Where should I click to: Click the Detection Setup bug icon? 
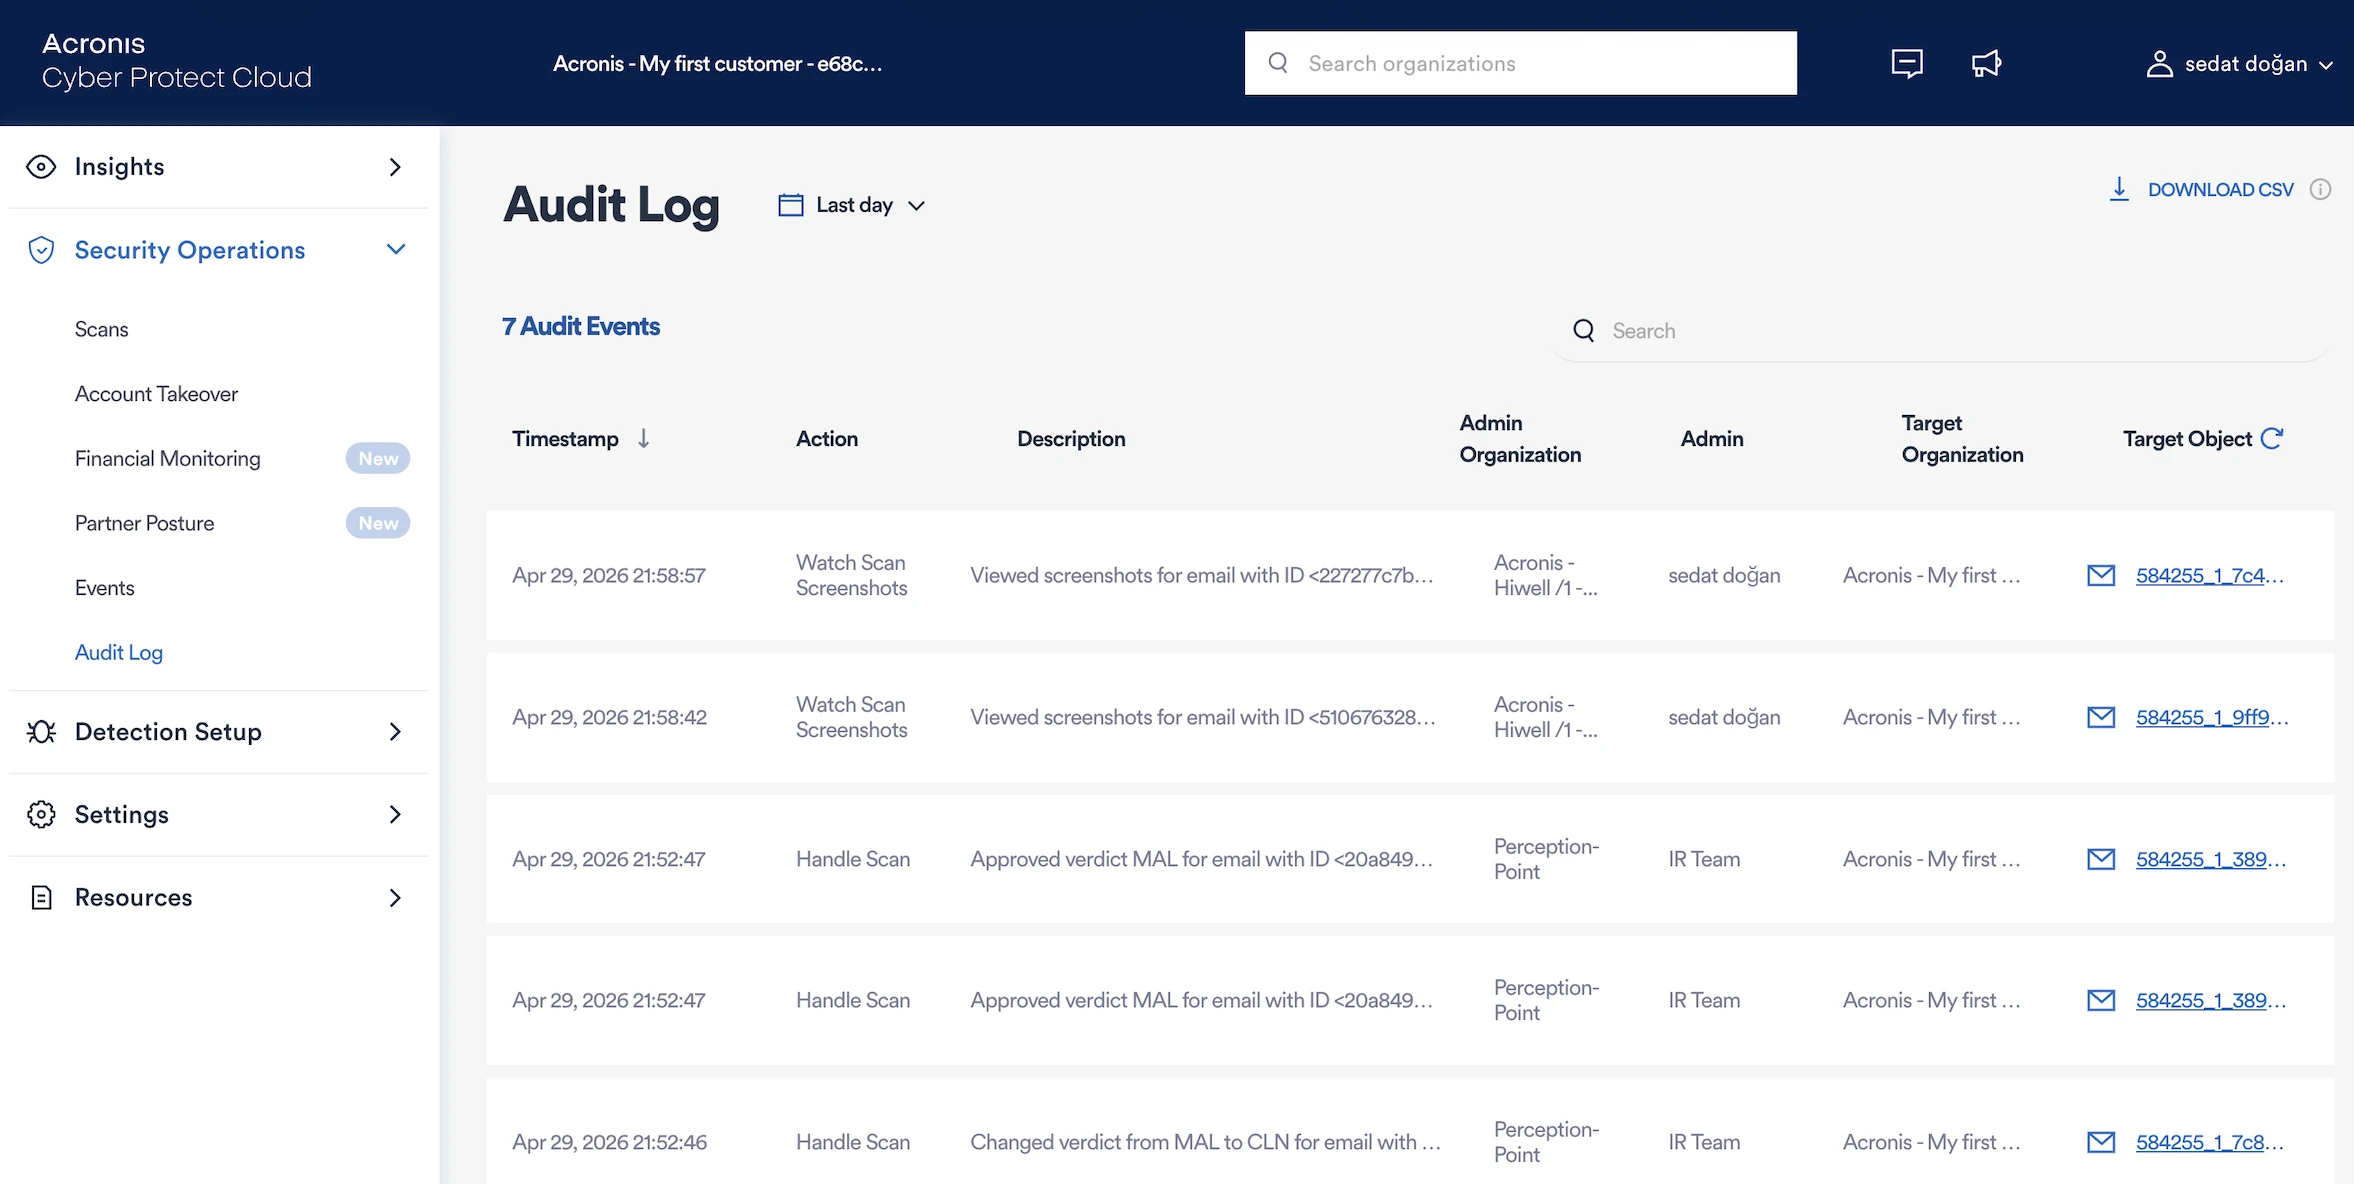click(x=41, y=732)
